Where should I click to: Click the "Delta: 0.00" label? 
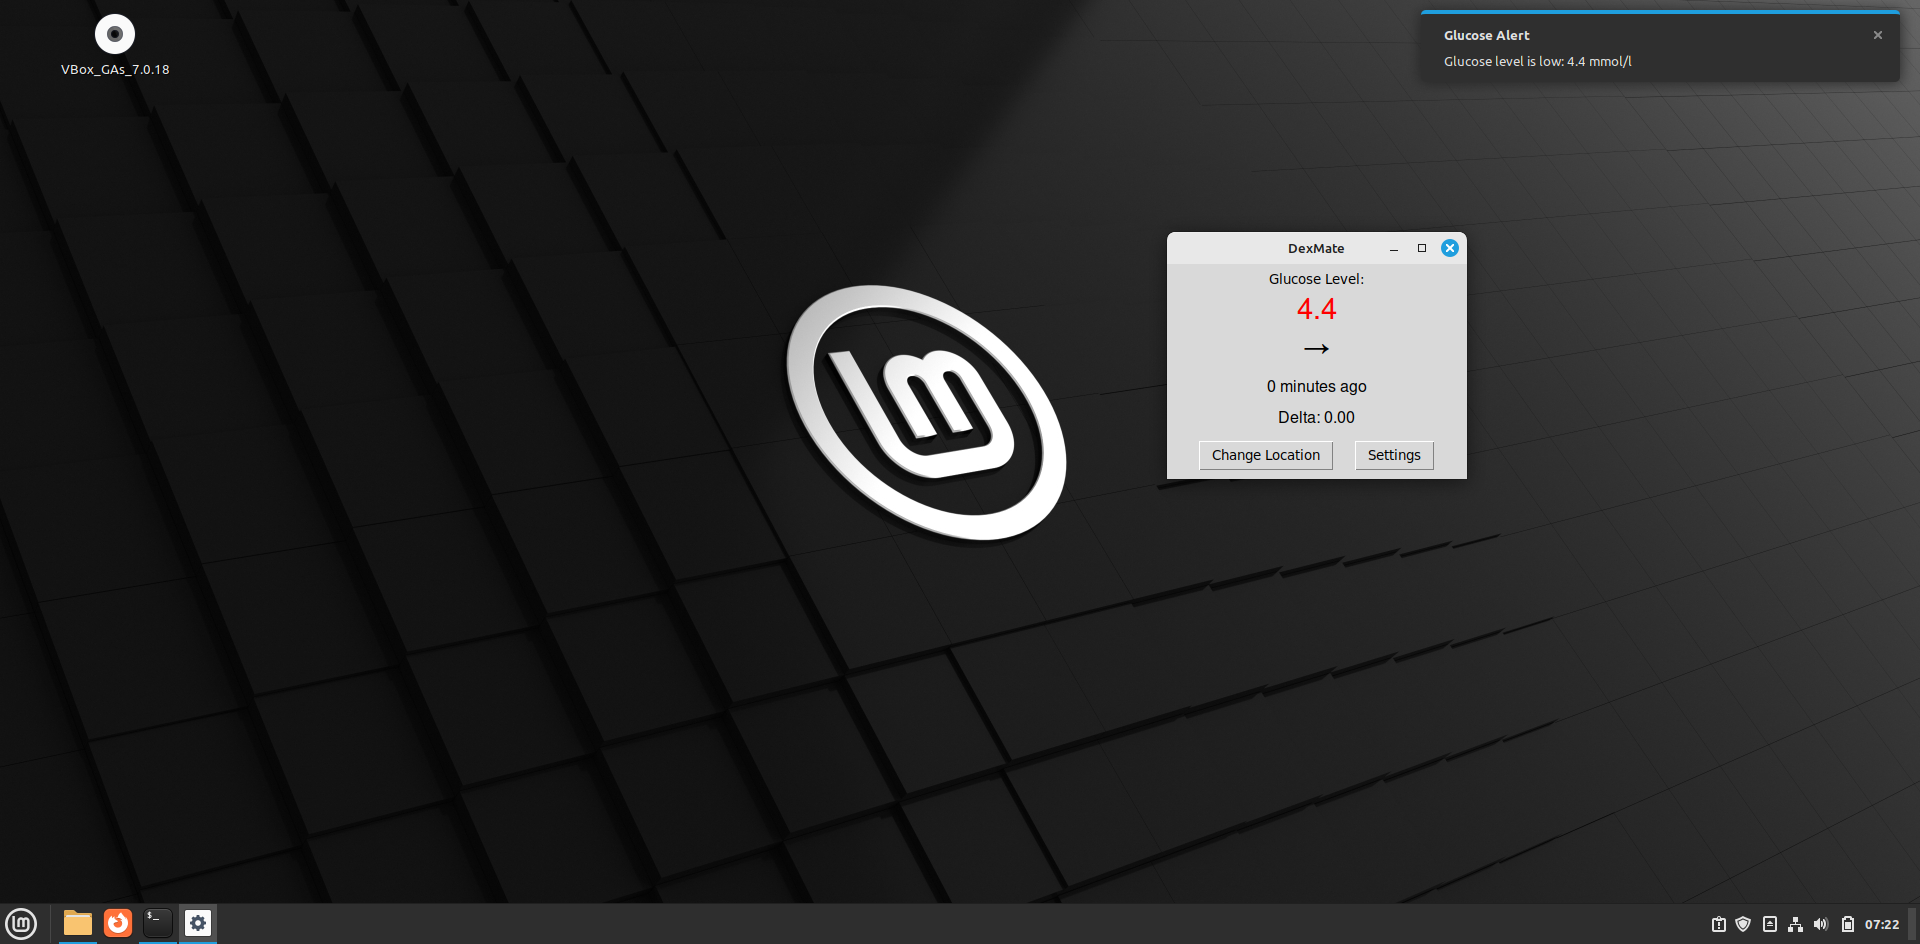click(x=1316, y=417)
